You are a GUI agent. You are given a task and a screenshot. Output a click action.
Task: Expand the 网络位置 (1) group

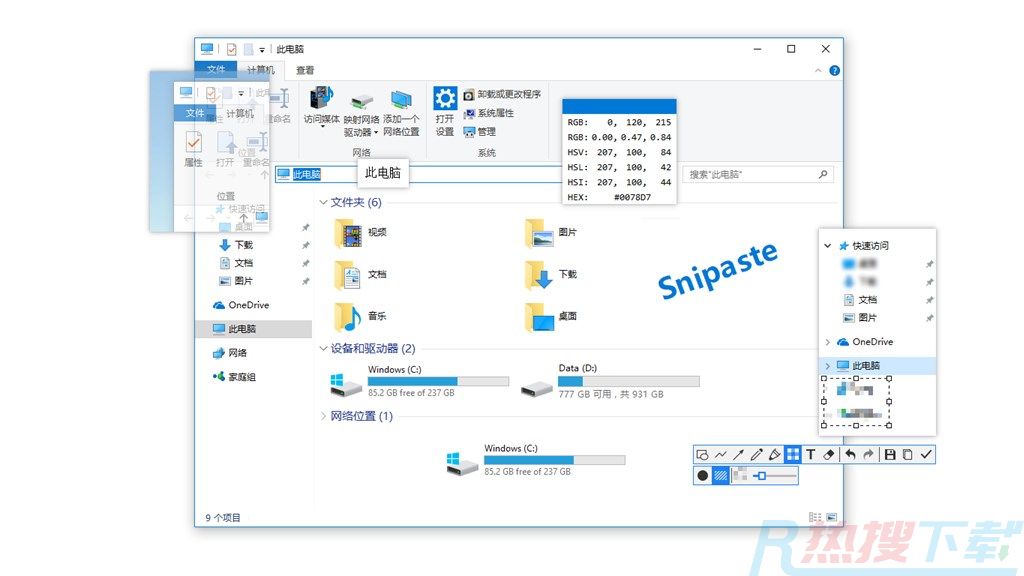(323, 416)
